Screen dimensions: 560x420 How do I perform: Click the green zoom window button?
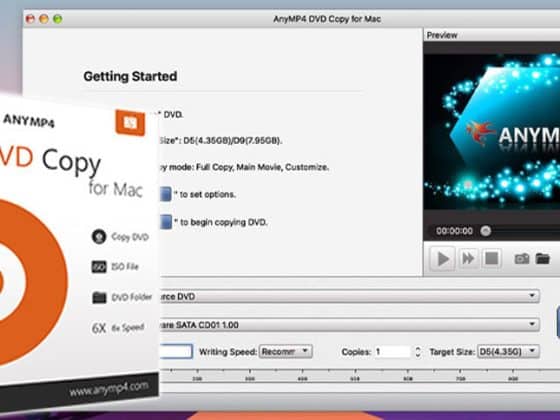[x=58, y=19]
